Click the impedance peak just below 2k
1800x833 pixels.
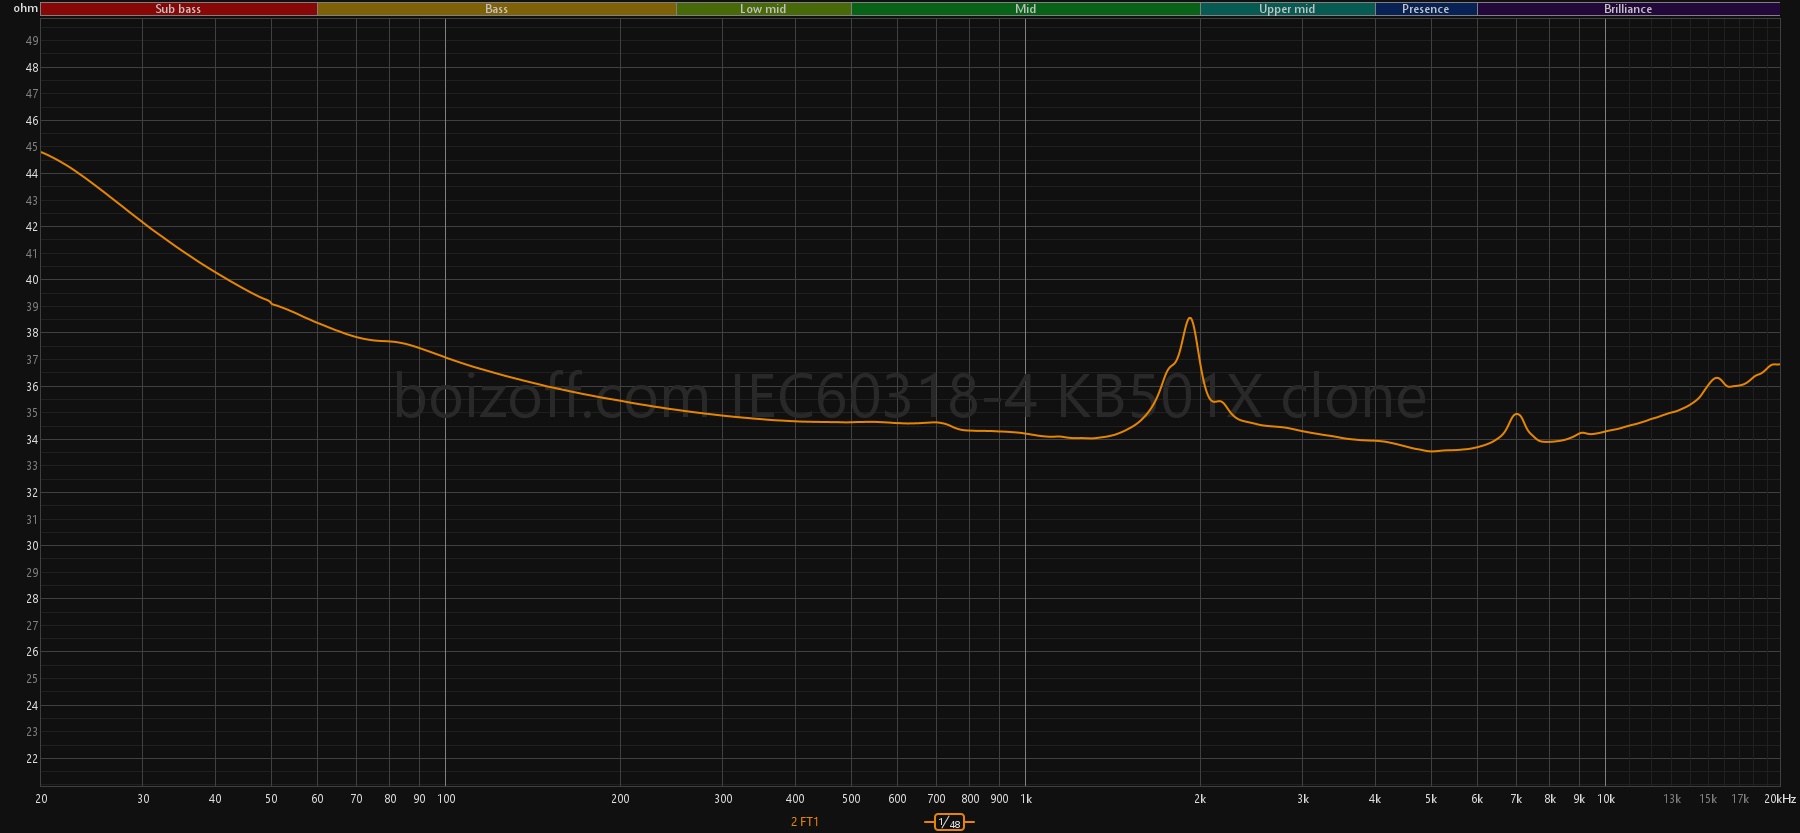click(x=1189, y=319)
